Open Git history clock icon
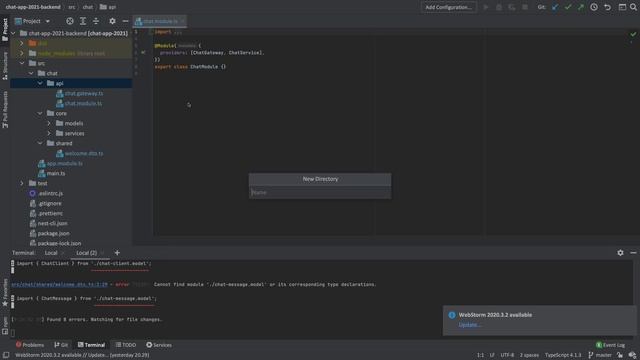 click(x=594, y=7)
